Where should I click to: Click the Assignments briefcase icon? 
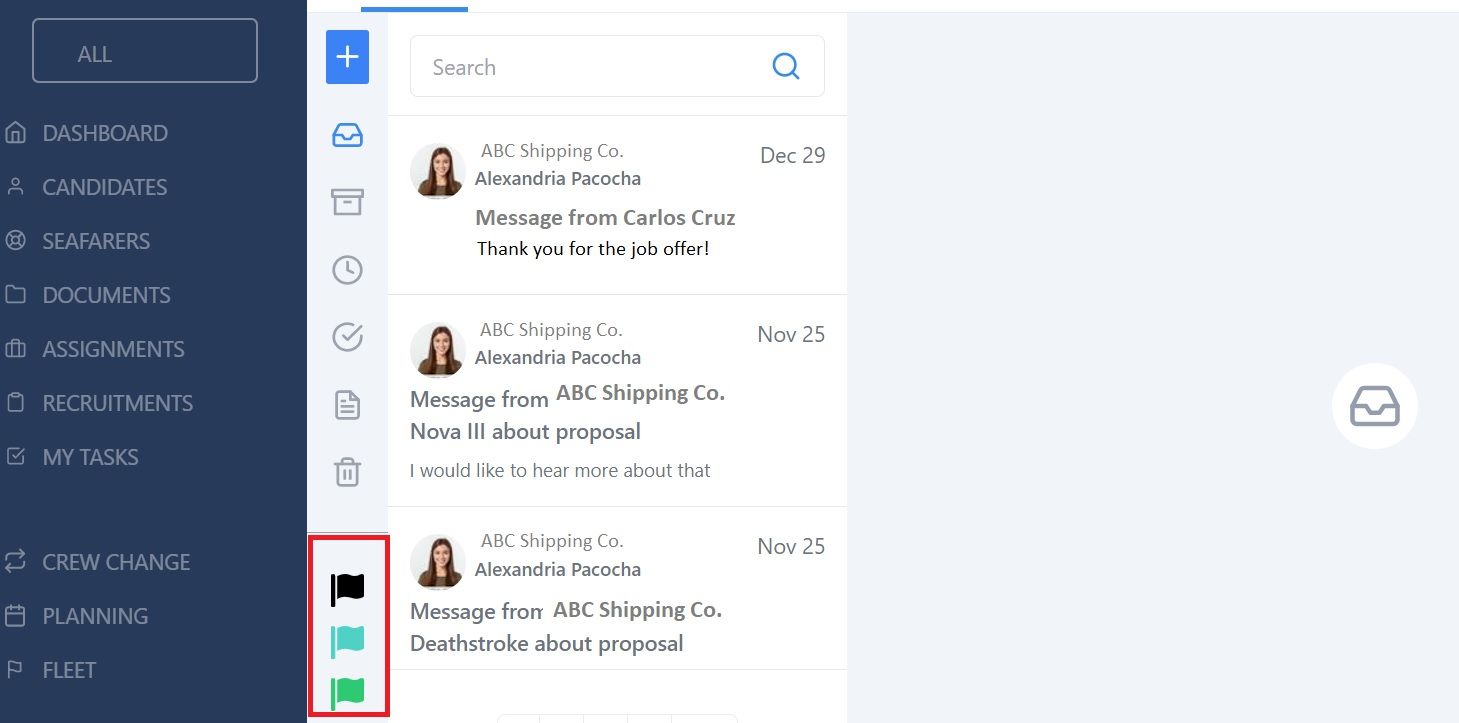coord(15,349)
